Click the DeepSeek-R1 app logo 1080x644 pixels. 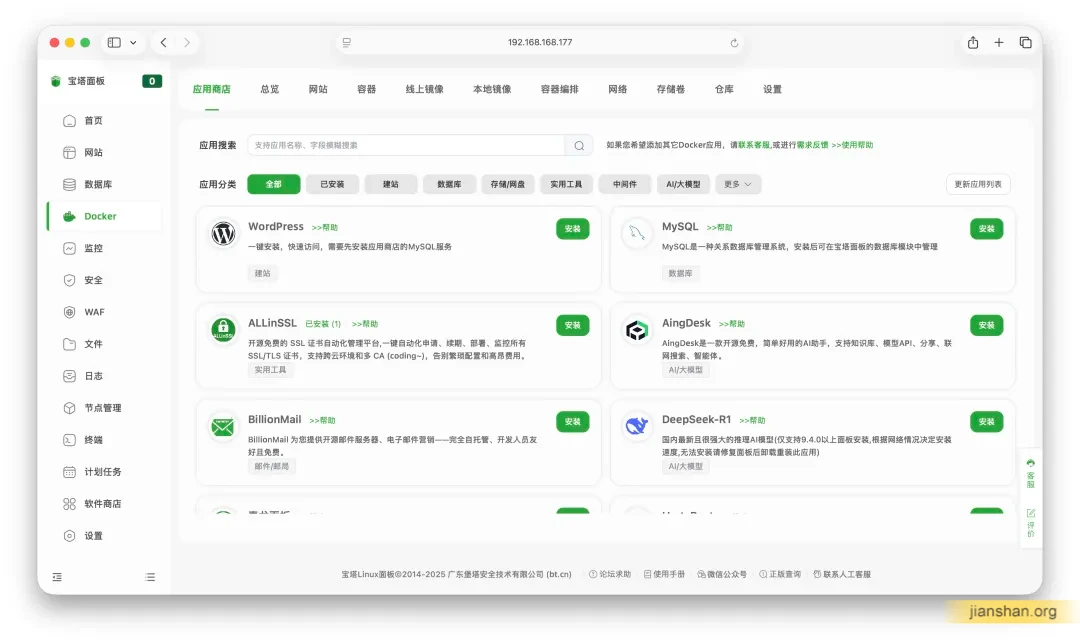pos(637,426)
